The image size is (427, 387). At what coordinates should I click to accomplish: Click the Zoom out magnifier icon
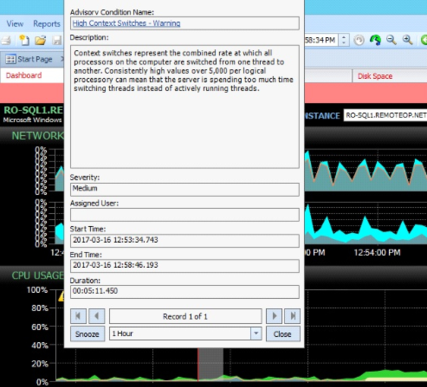(391, 40)
